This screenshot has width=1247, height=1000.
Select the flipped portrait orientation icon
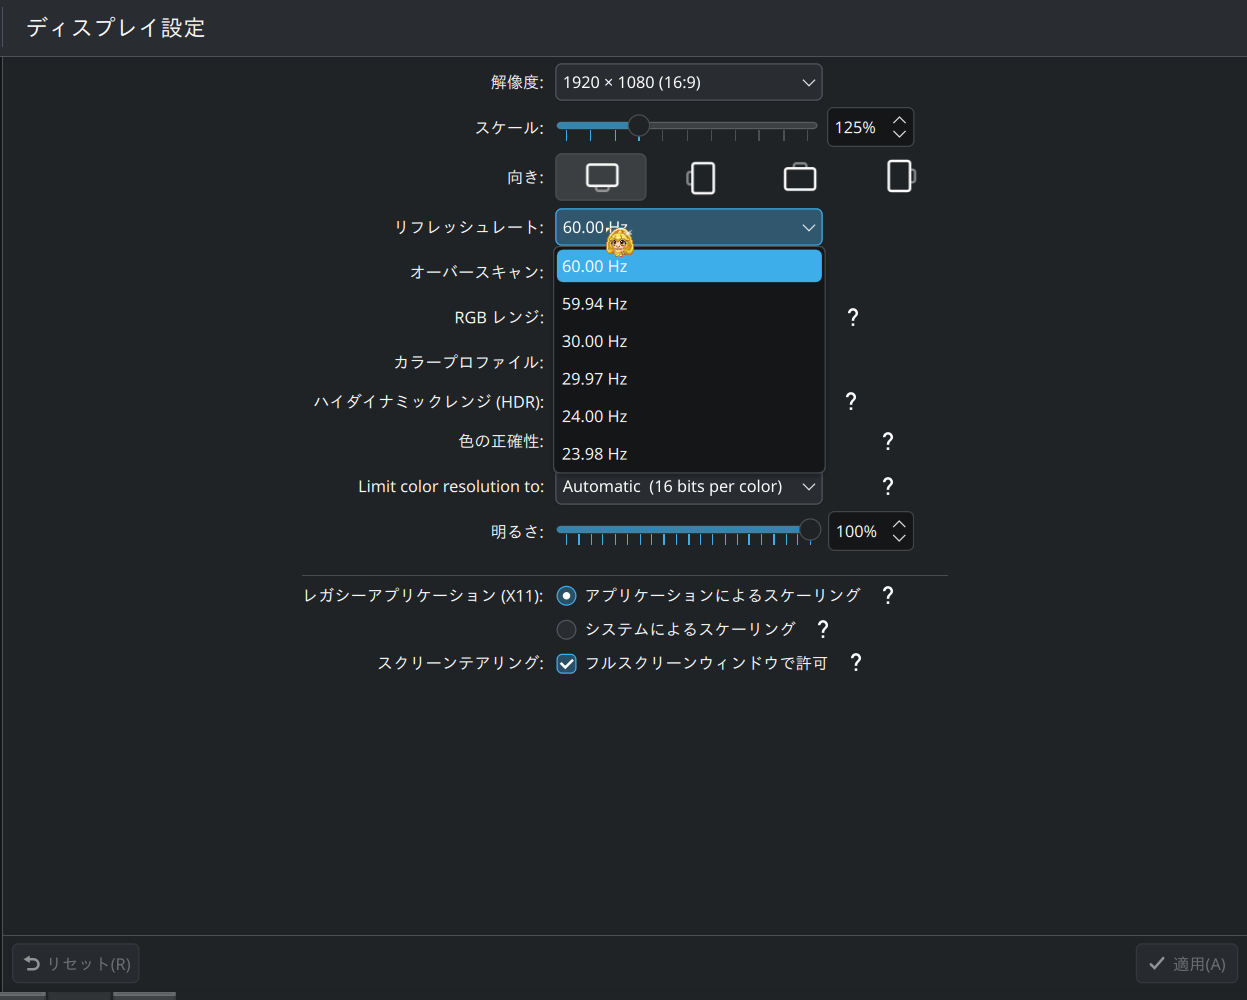pyautogui.click(x=900, y=176)
